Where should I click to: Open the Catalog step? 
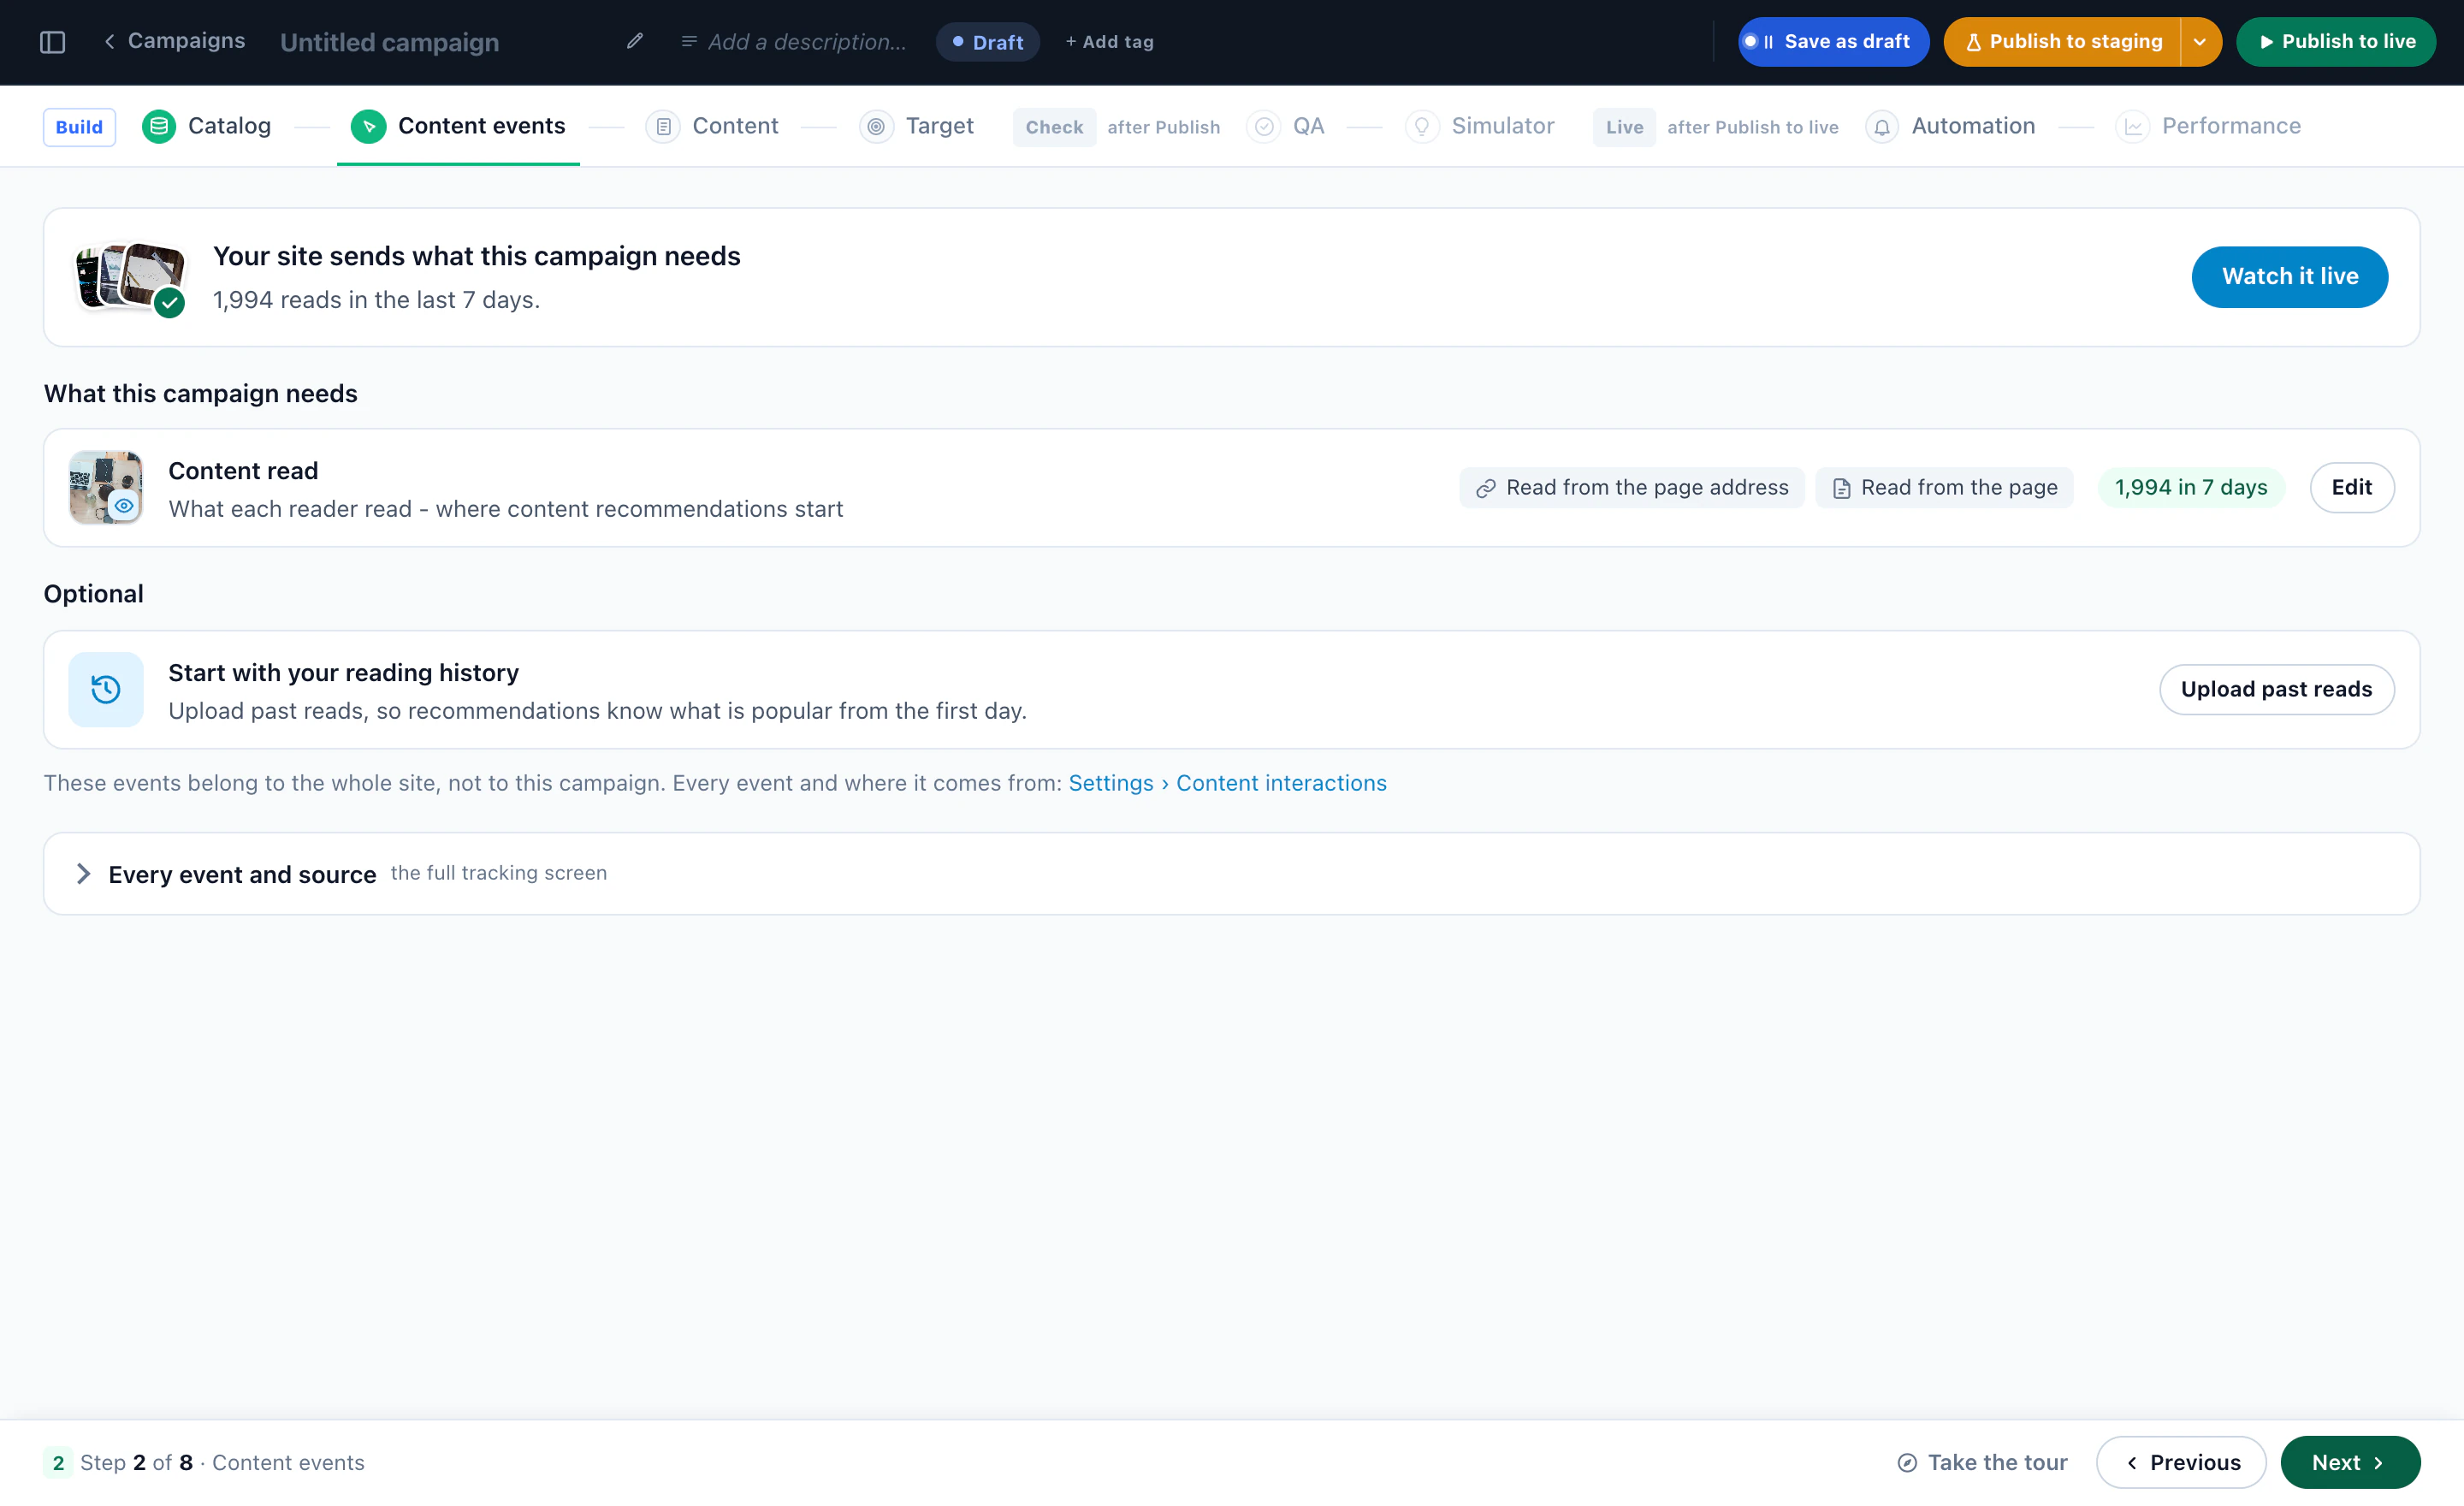coord(206,126)
